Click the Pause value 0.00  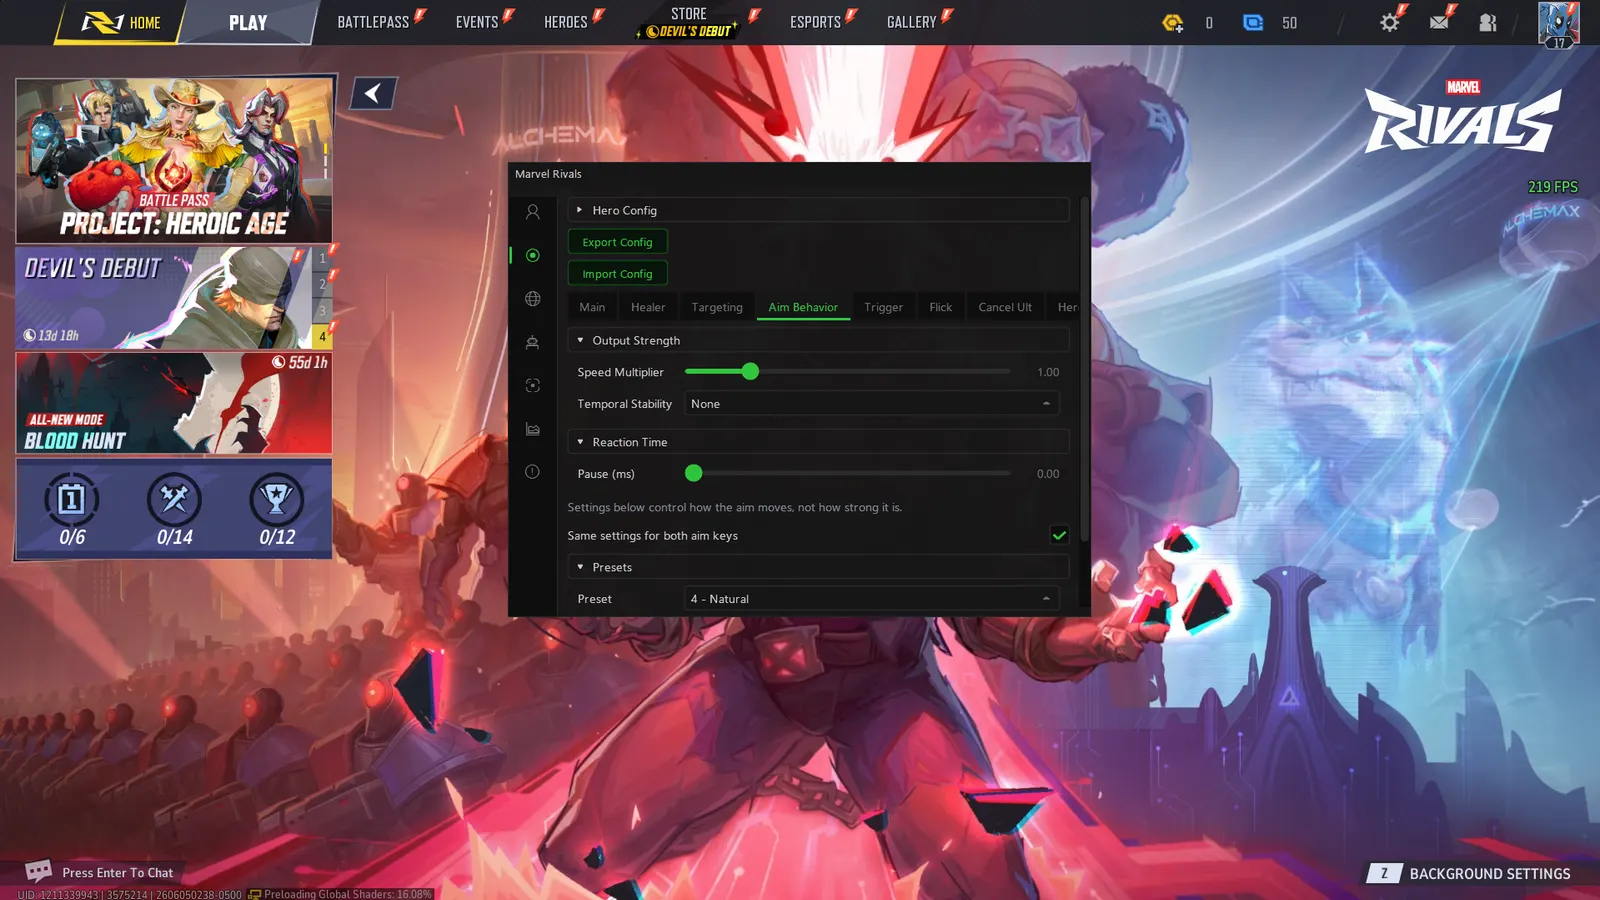[1048, 474]
